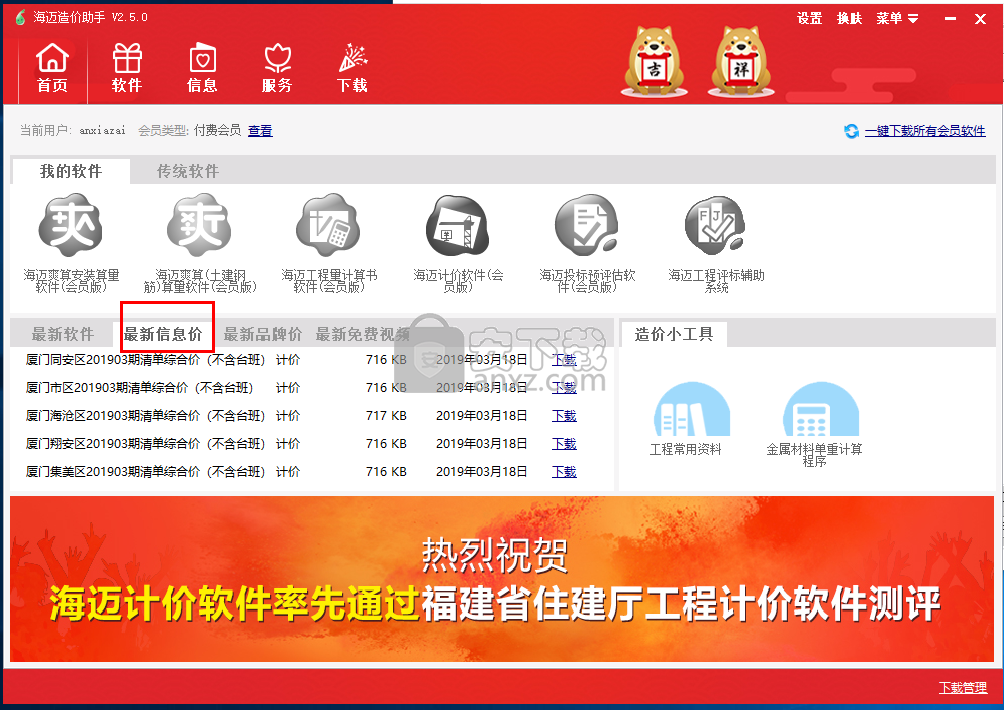This screenshot has width=1004, height=710.
Task: Switch to 最新品牌价 tab
Action: [x=263, y=334]
